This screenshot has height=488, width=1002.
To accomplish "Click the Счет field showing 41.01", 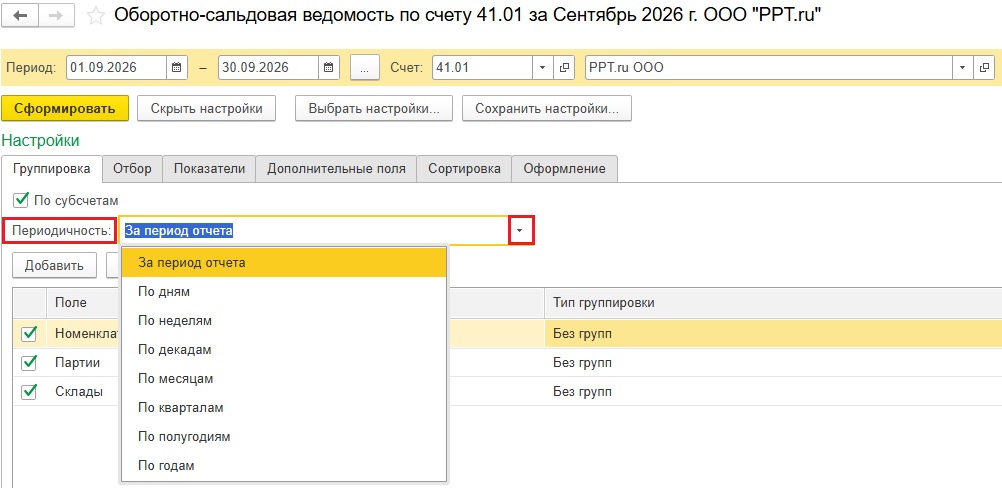I will click(x=482, y=67).
